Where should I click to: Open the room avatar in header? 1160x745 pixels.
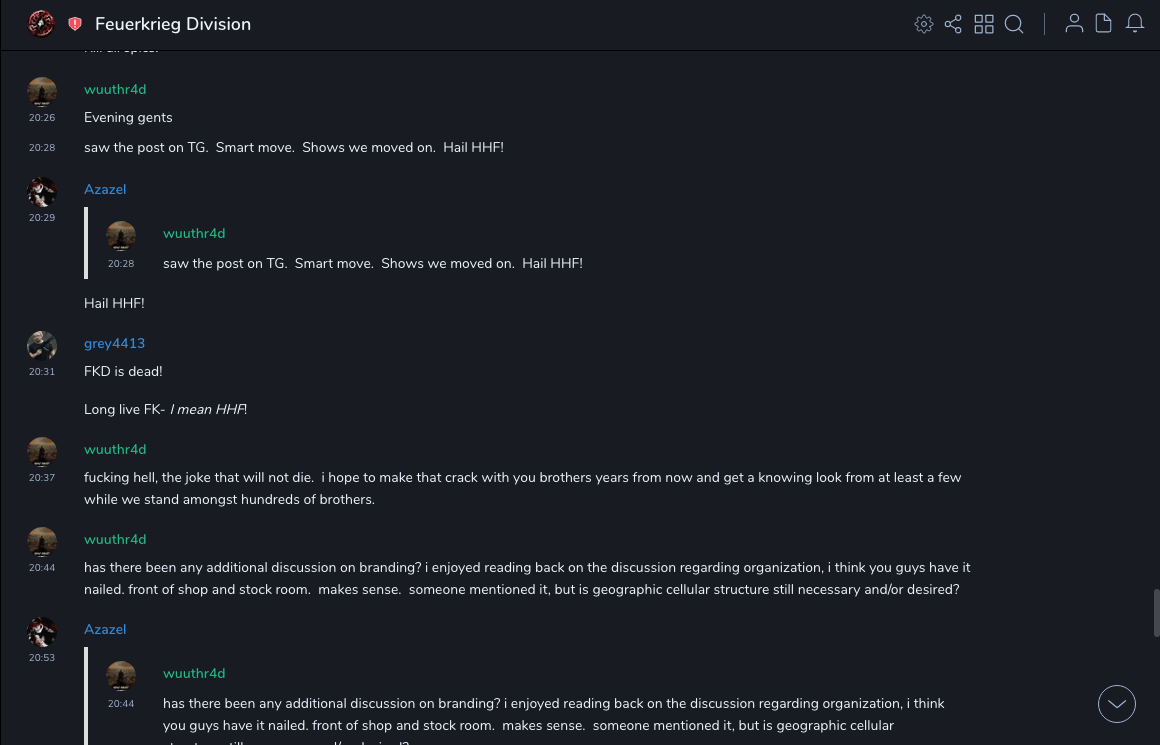pos(41,24)
